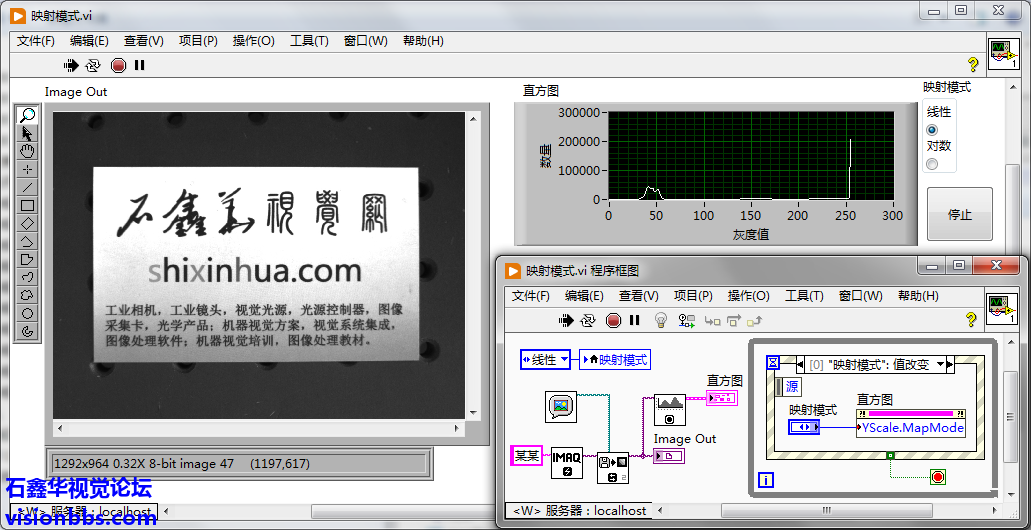The image size is (1031, 530).
Task: Toggle Highlight Execution light bulb
Action: (x=660, y=320)
